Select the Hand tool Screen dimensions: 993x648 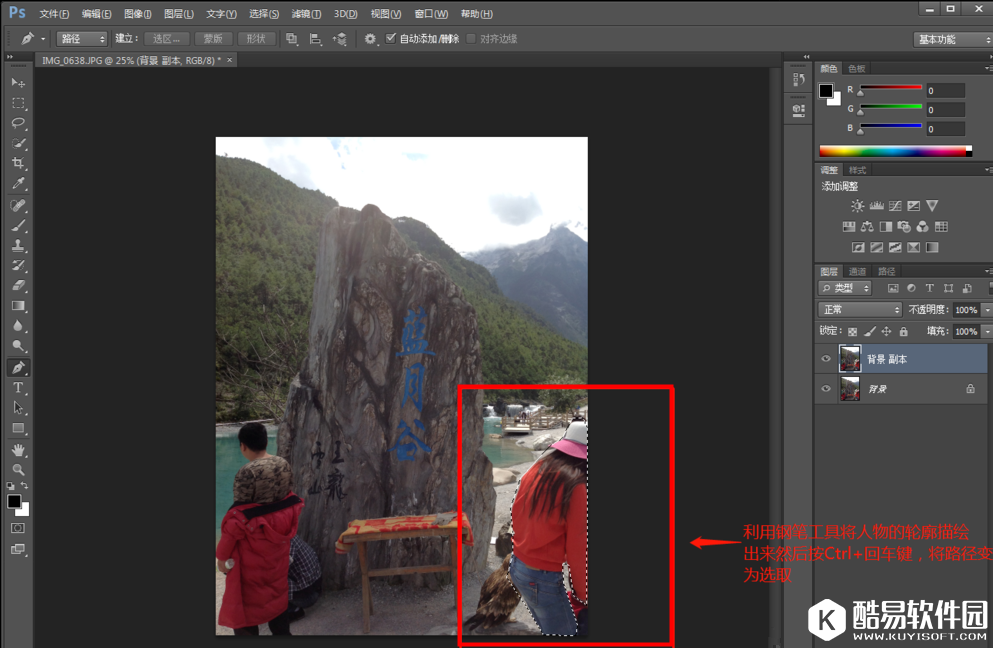(x=18, y=449)
